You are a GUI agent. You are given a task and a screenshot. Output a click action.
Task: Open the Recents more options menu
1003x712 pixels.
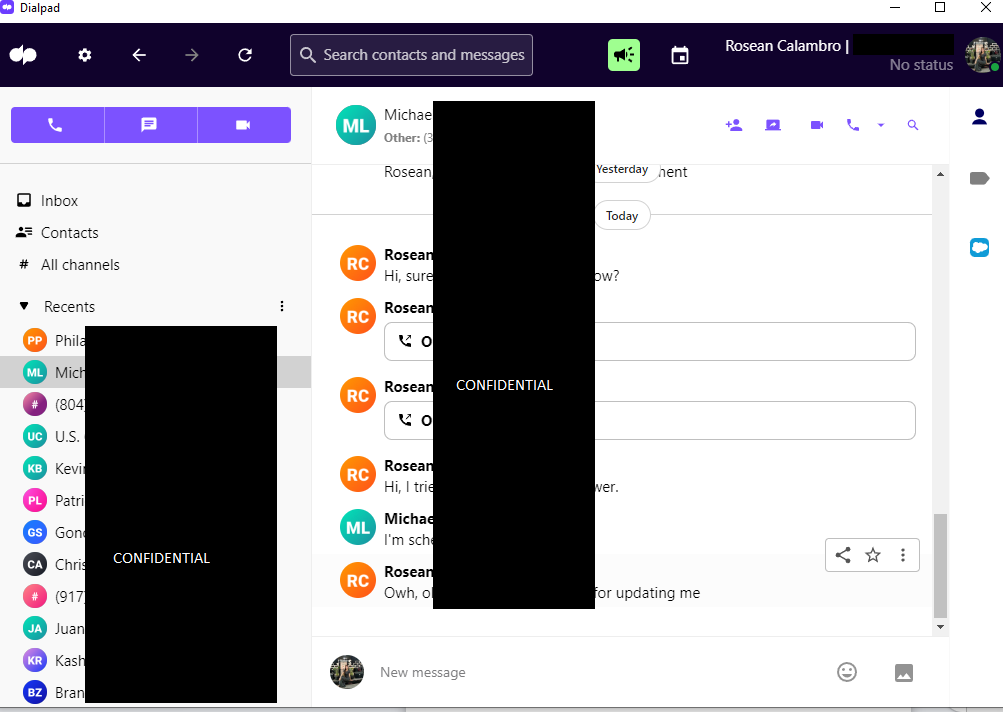click(x=281, y=306)
